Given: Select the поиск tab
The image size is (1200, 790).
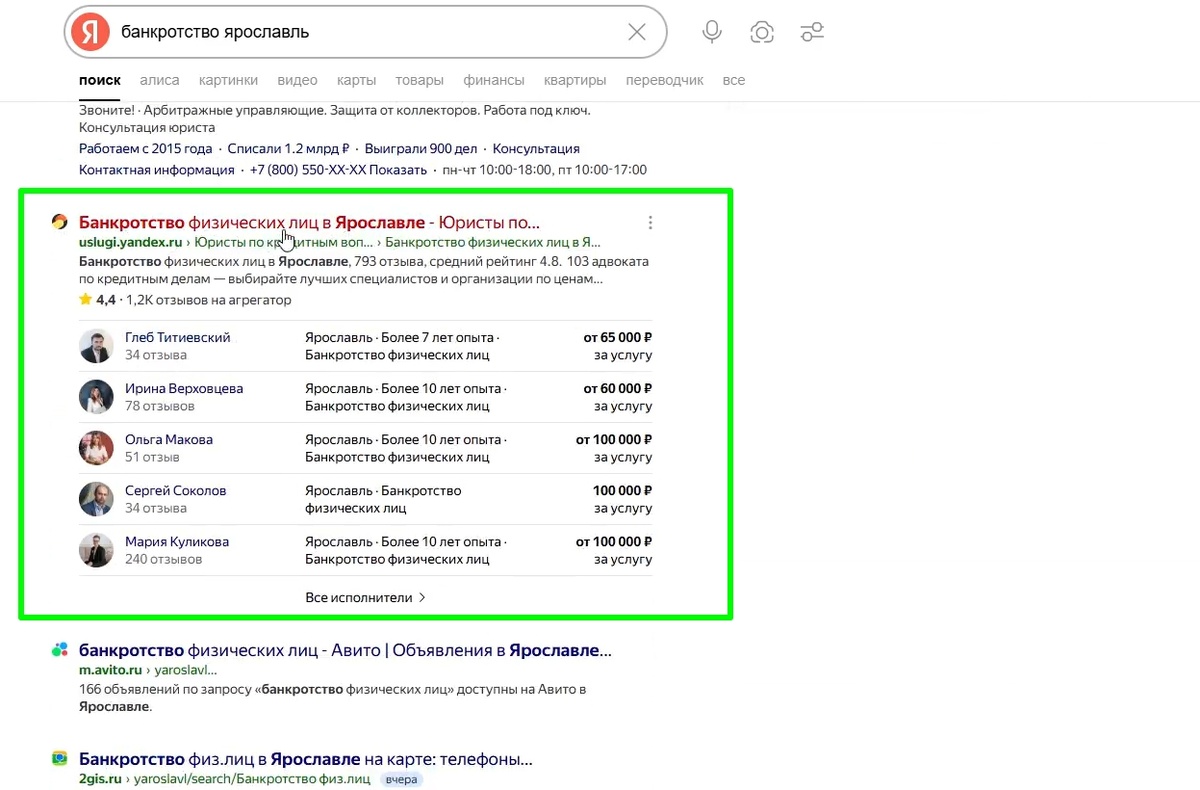Looking at the screenshot, I should (x=100, y=80).
